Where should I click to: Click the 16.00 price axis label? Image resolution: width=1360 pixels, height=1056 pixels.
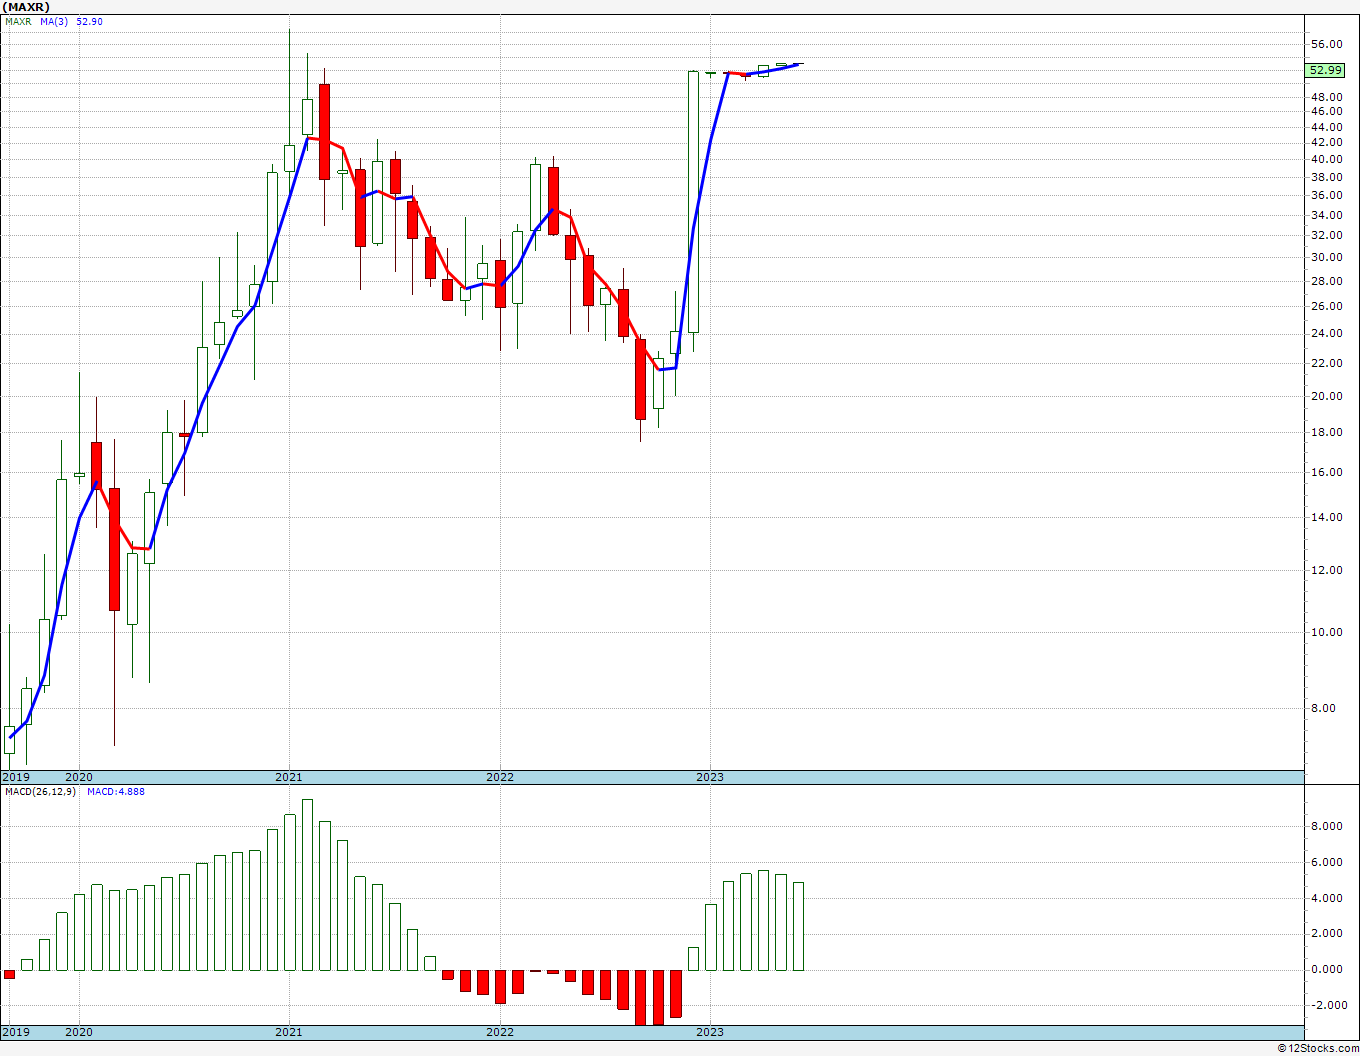(1327, 472)
